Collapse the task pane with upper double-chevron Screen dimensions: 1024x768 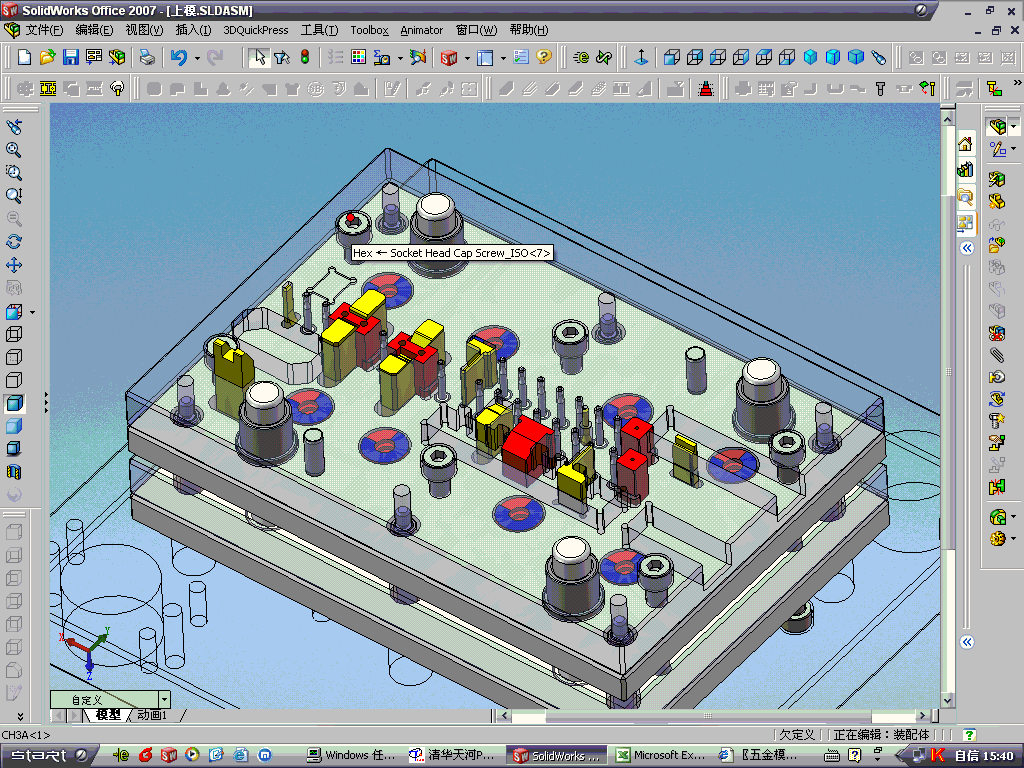tap(967, 248)
